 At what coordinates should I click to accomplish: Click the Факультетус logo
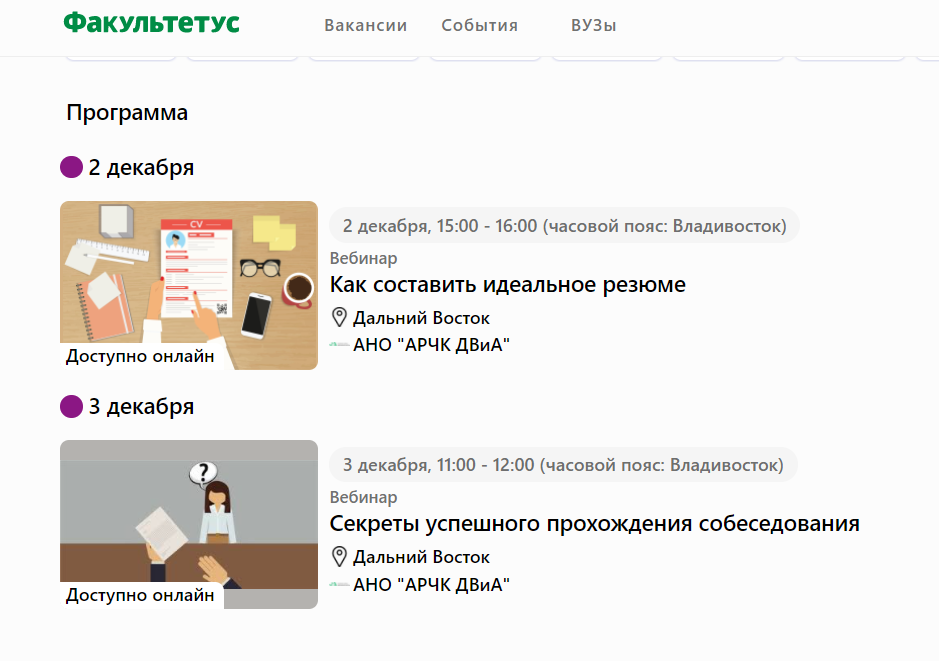tap(151, 23)
